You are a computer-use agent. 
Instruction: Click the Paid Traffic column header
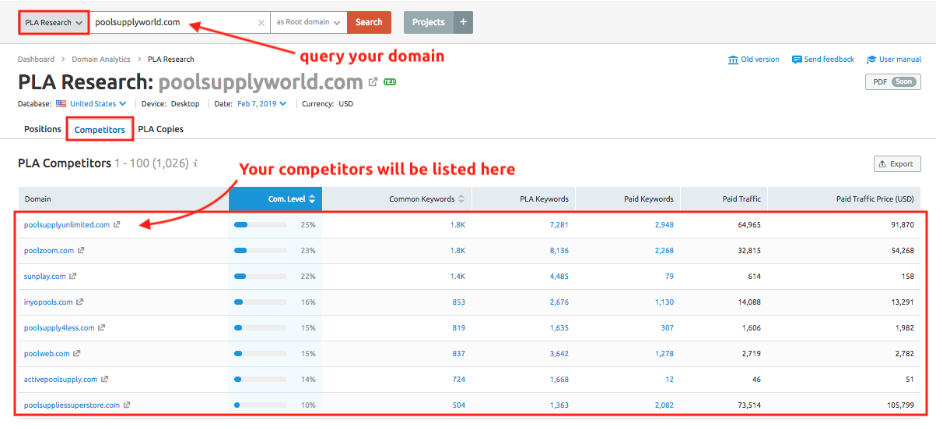point(725,199)
